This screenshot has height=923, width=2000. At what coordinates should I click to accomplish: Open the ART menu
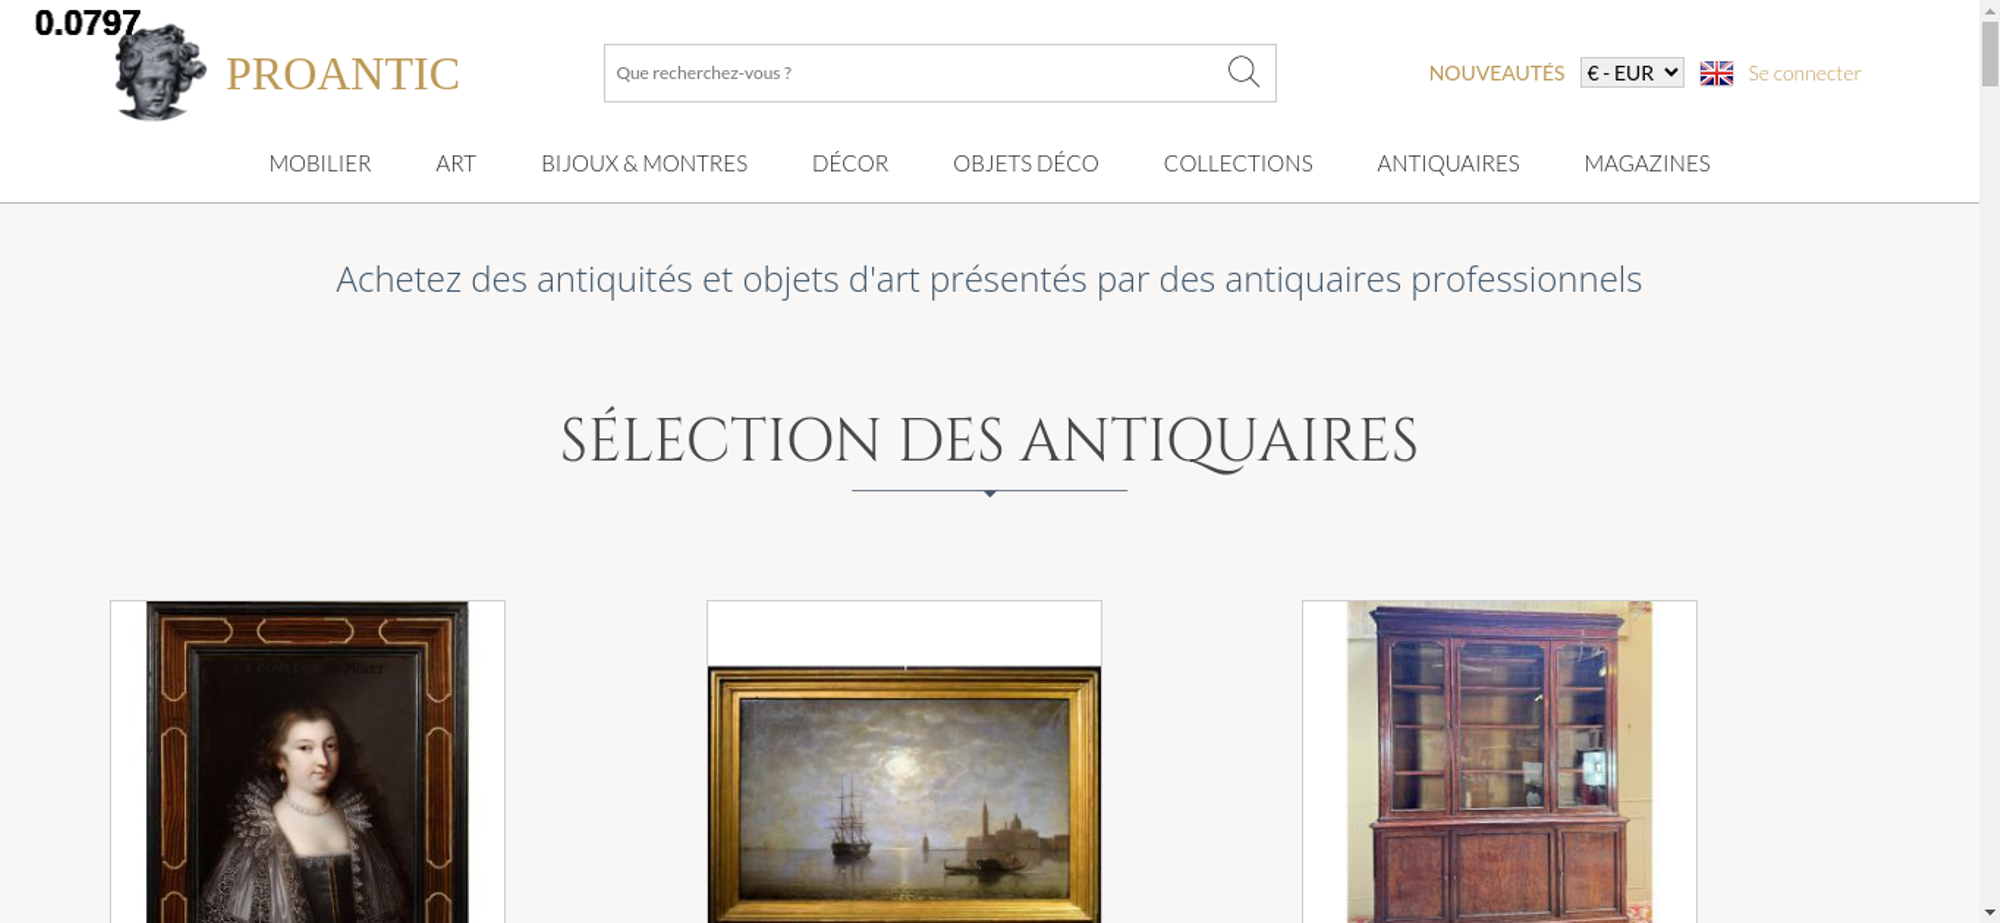(x=456, y=163)
